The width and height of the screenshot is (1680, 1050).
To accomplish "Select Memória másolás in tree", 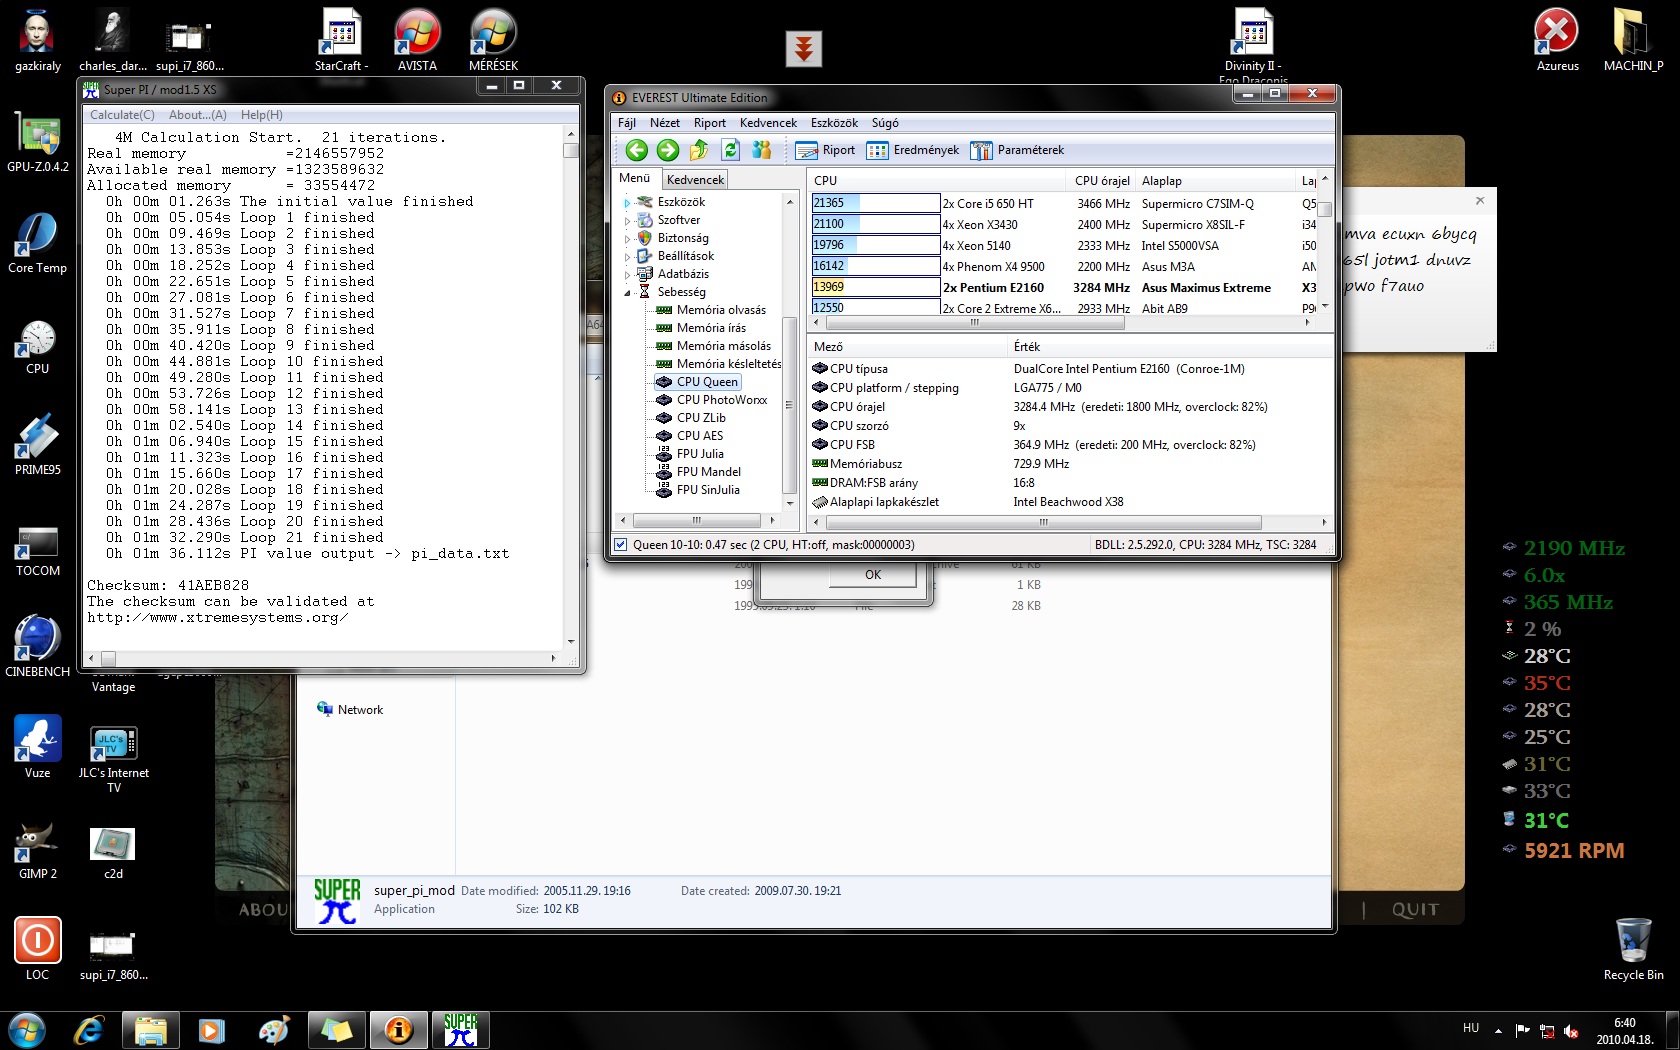I will [x=724, y=346].
